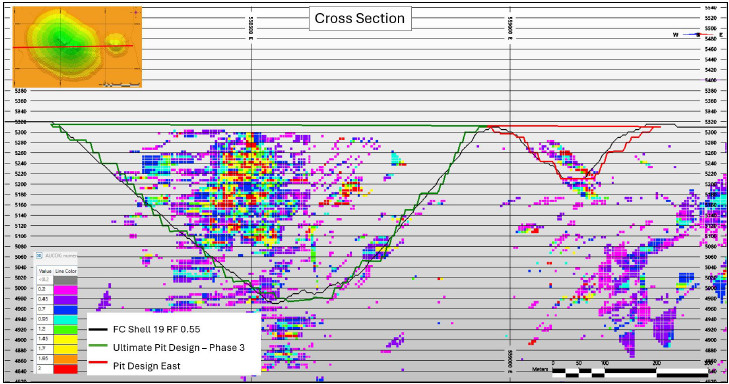Click the Ultimate Pit Design – Phase 3 label
The image size is (729, 384).
(x=179, y=348)
